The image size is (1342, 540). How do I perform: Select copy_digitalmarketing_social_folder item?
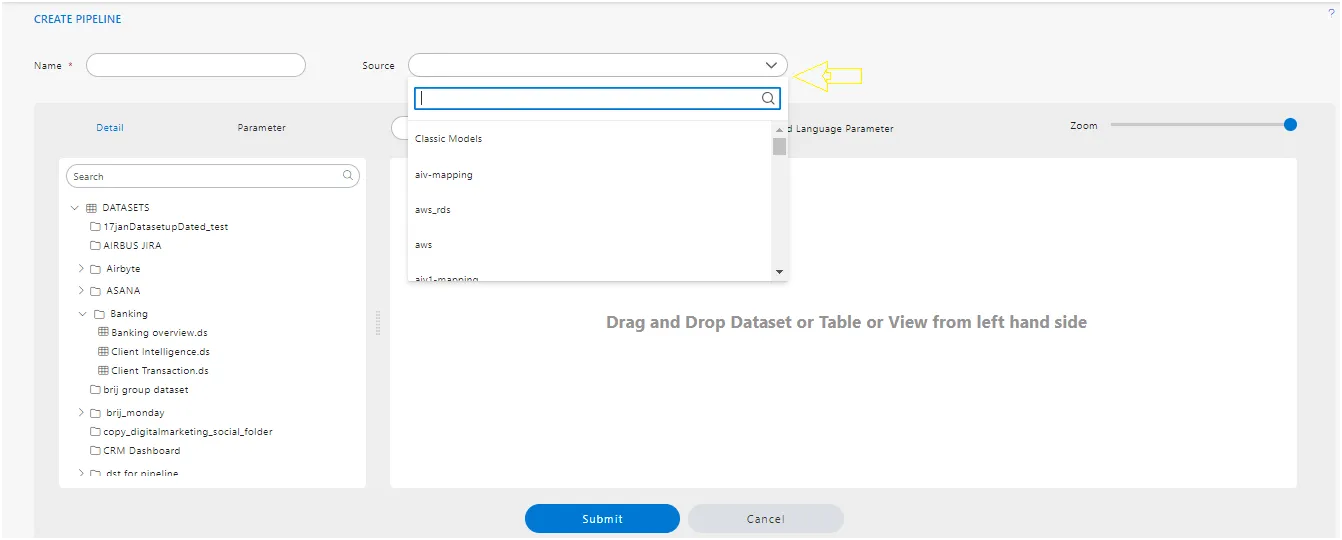click(x=188, y=432)
